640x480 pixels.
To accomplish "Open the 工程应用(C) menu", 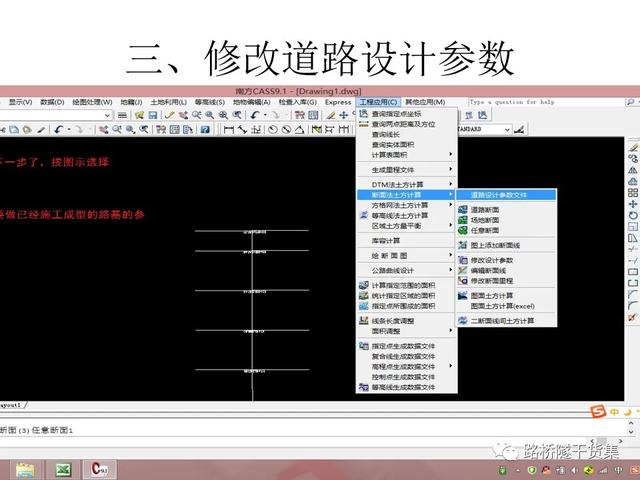I will 378,102.
